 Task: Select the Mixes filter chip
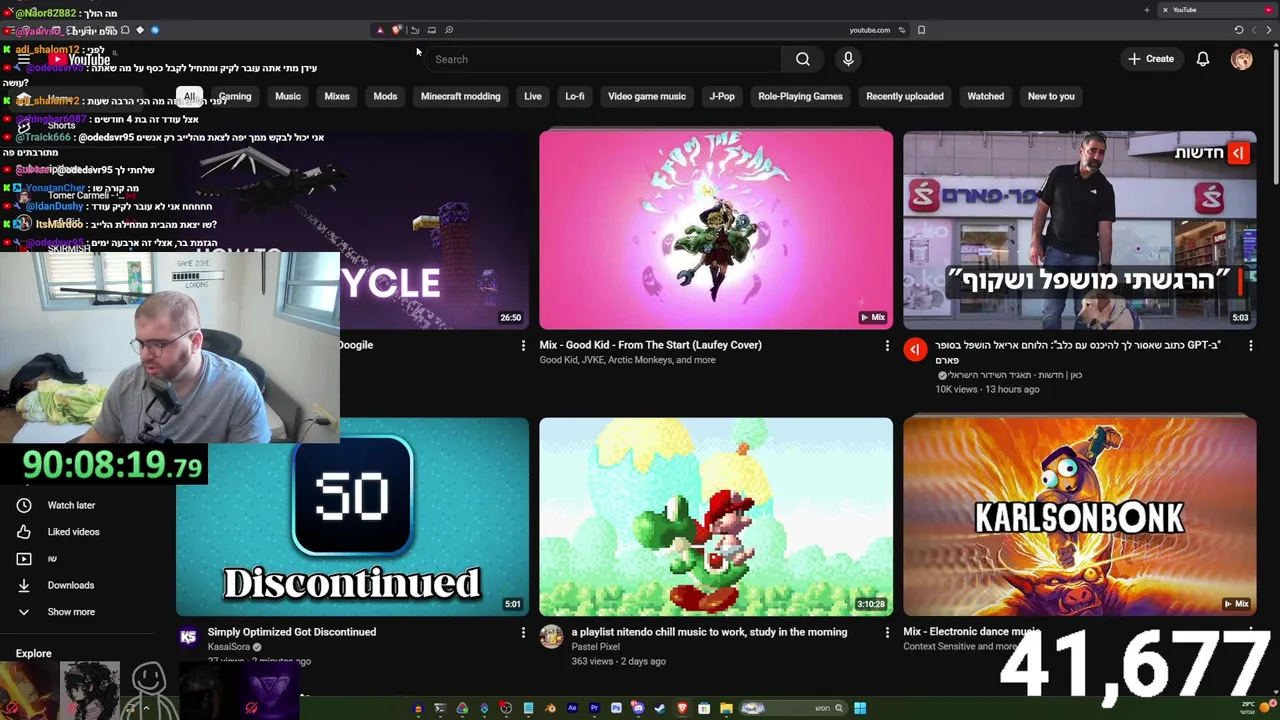(337, 96)
